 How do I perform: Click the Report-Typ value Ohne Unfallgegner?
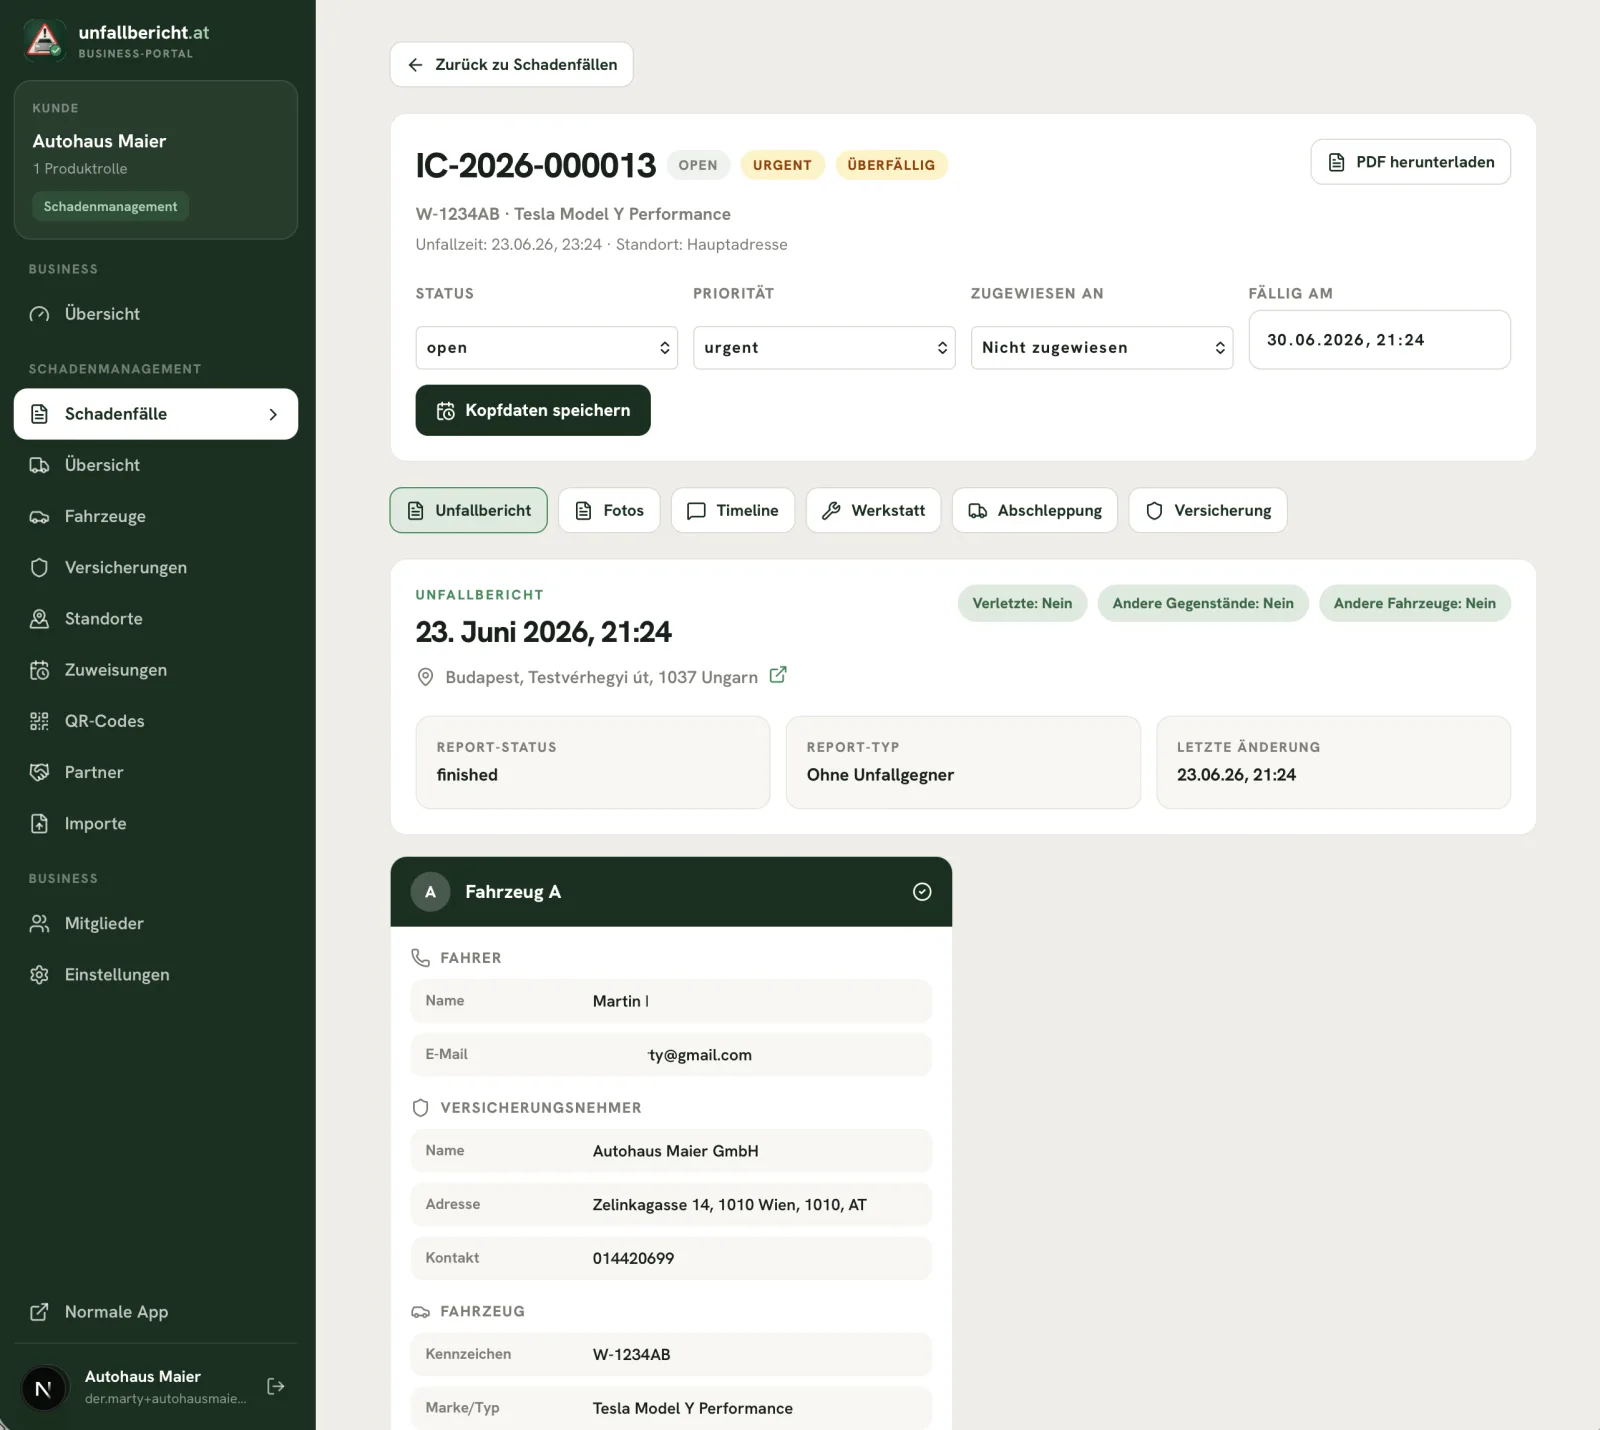880,775
